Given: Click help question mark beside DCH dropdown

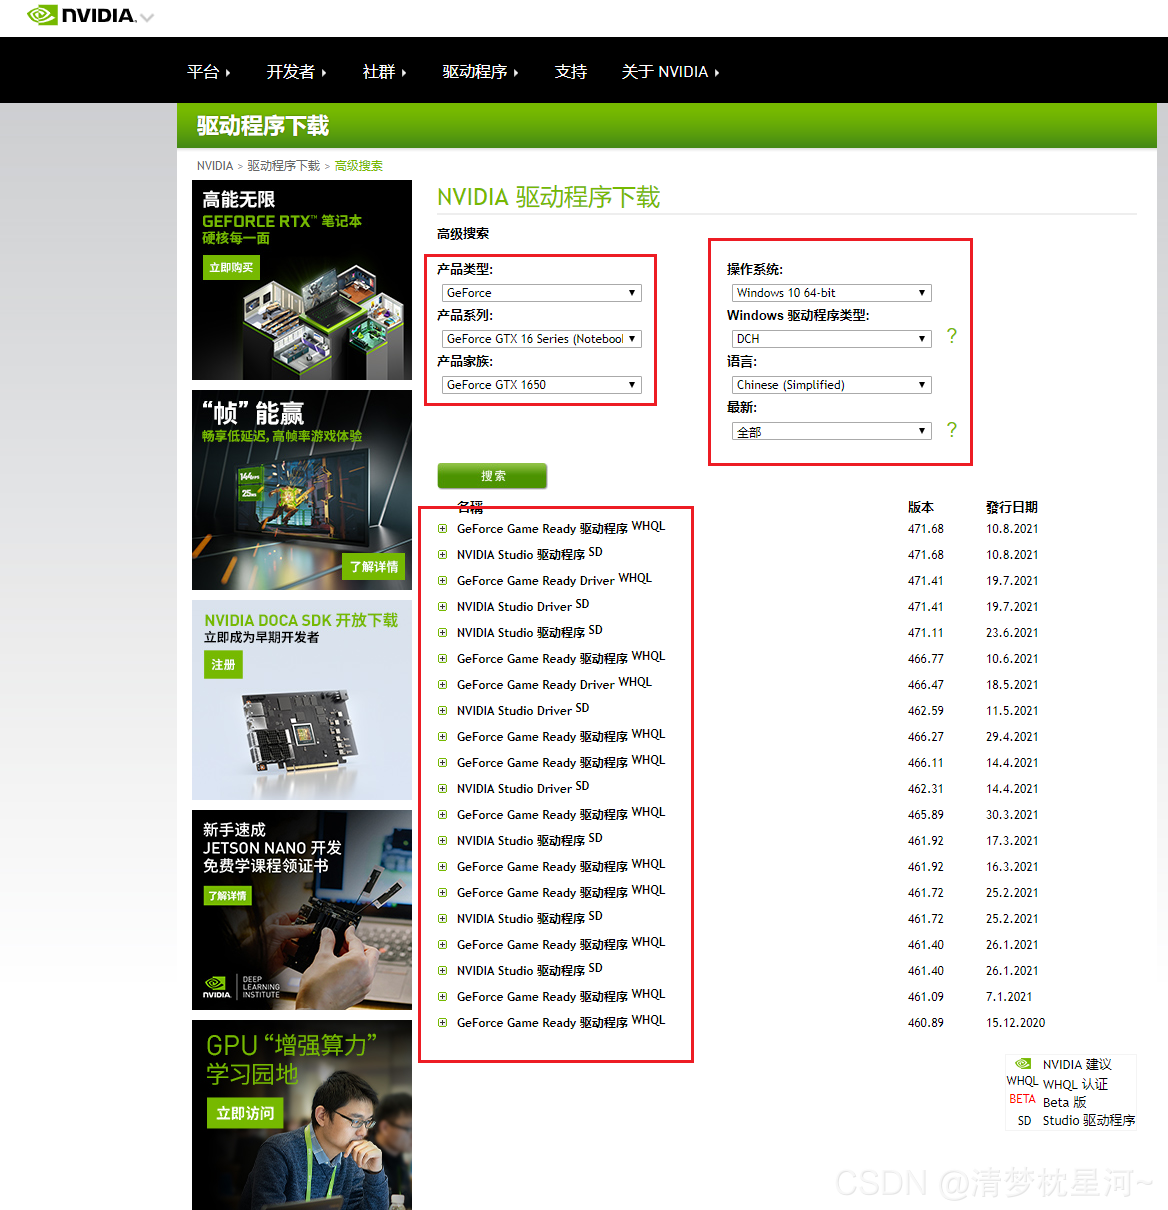Looking at the screenshot, I should pyautogui.click(x=951, y=336).
